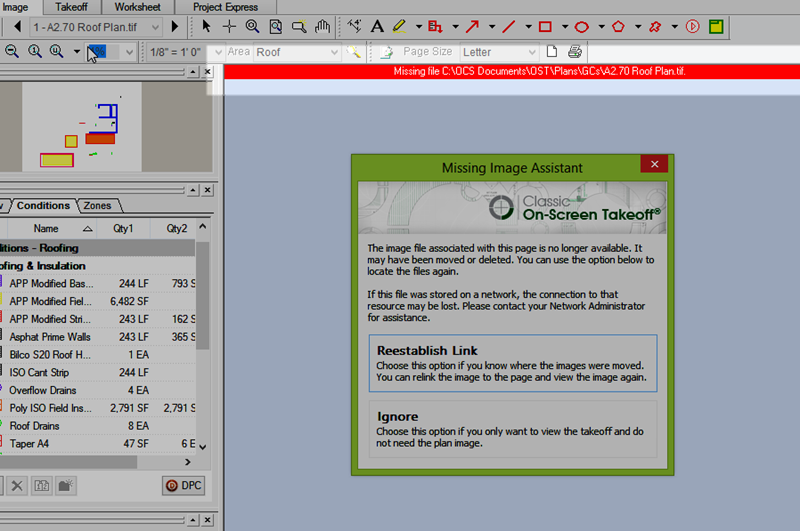Click the delete X icon beside DPC
The width and height of the screenshot is (800, 531).
point(17,486)
